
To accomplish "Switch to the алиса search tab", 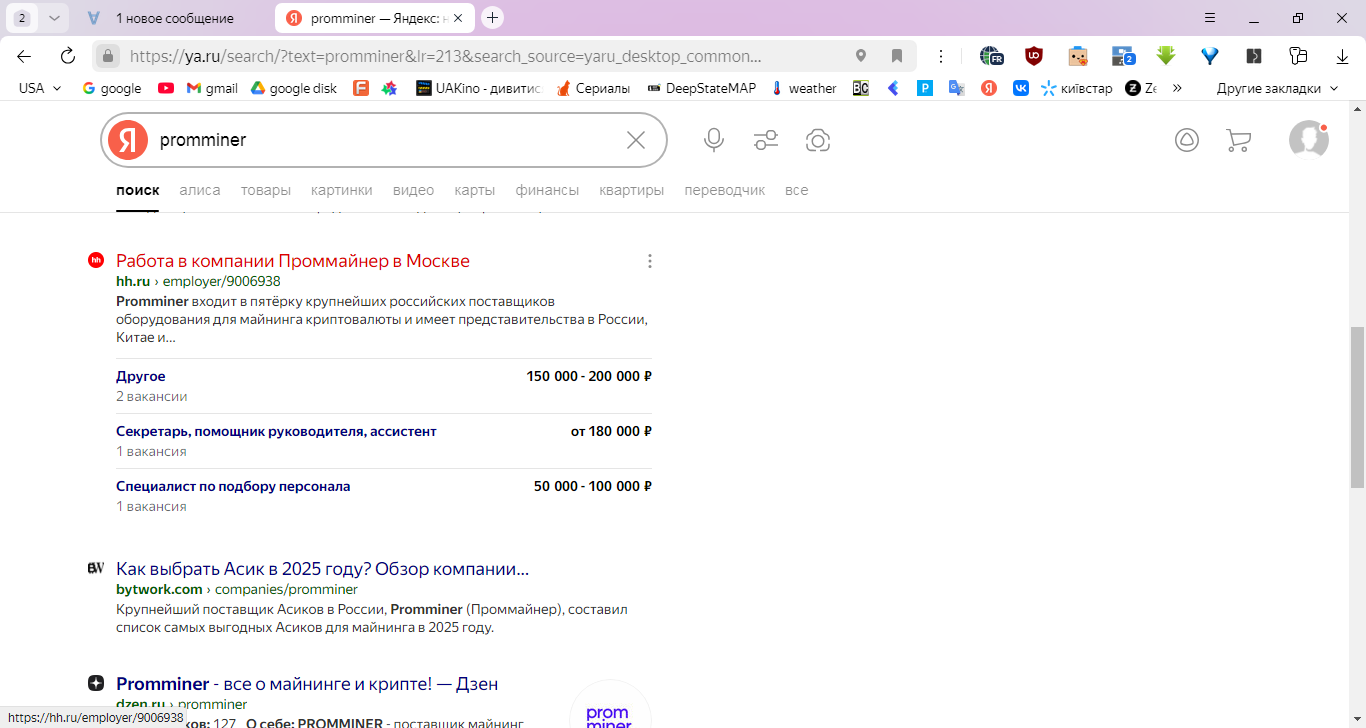I will coord(200,190).
